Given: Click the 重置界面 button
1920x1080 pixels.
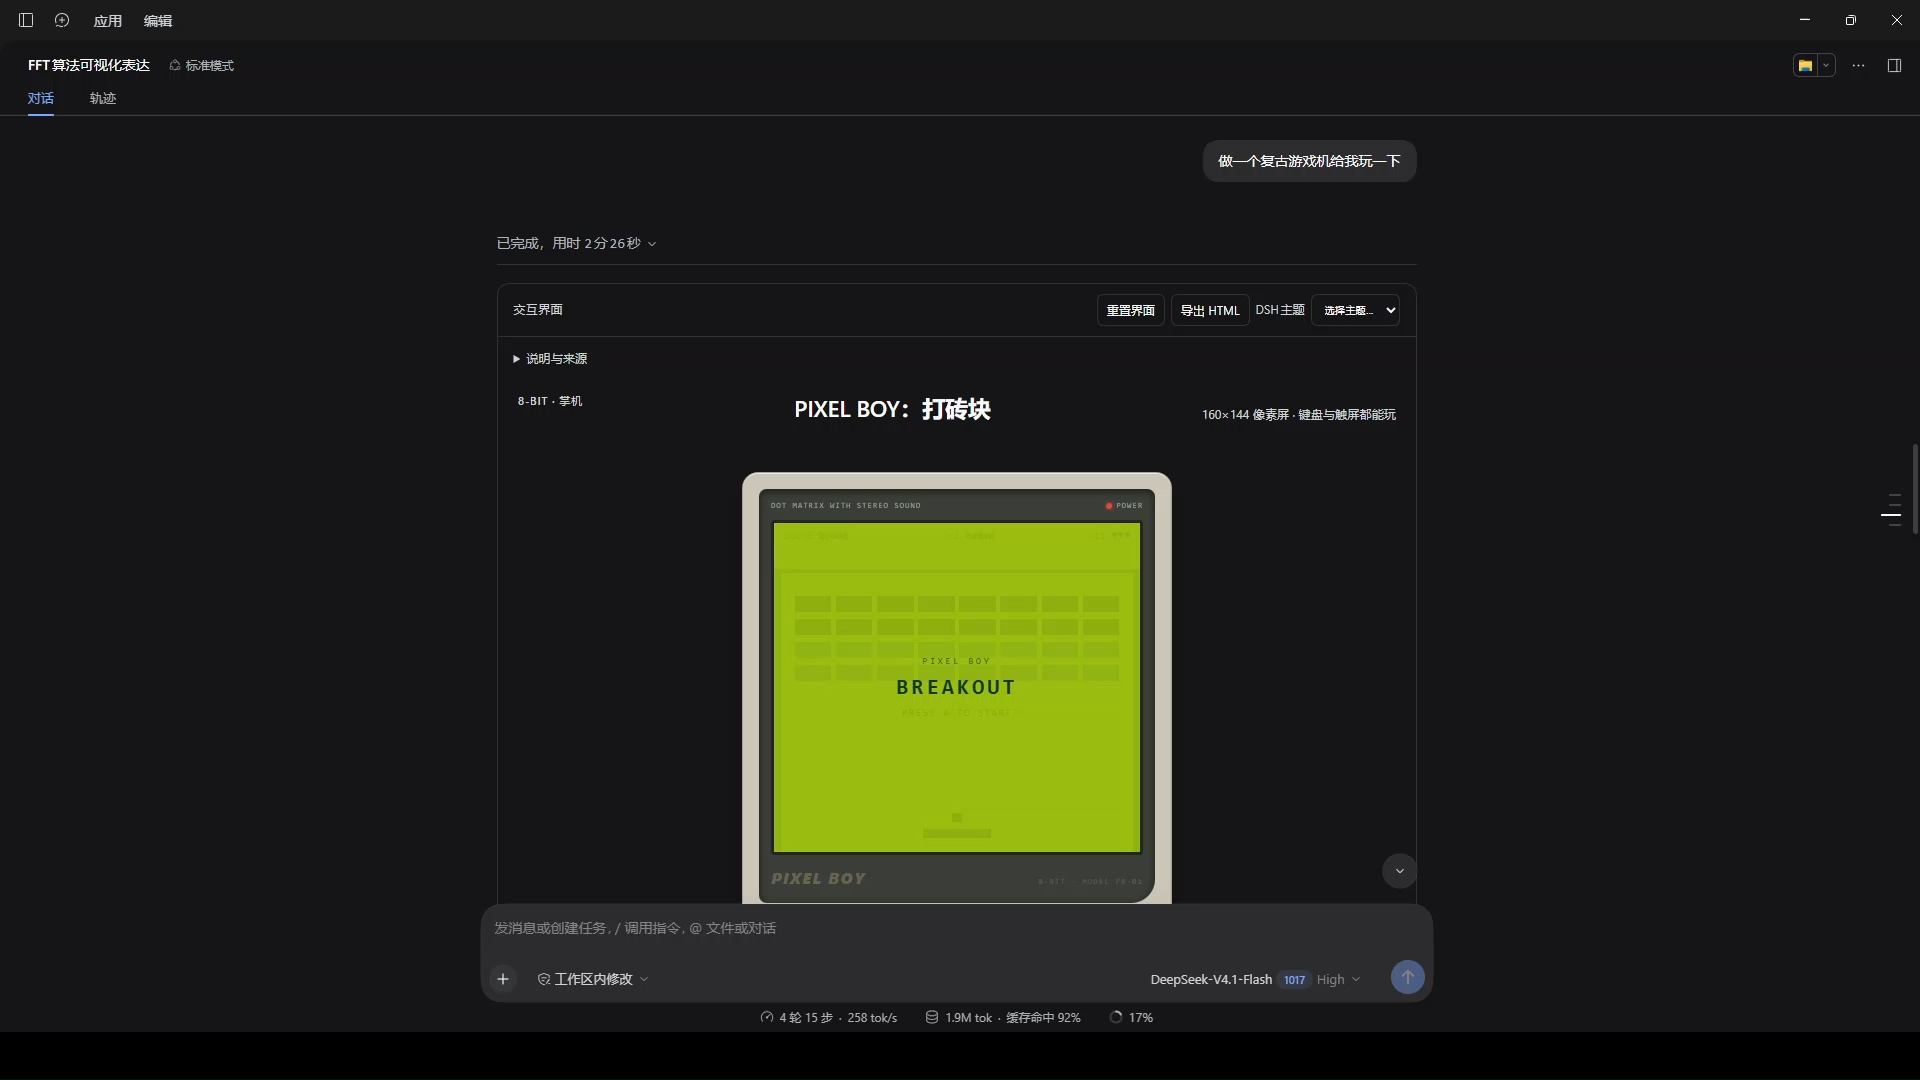Looking at the screenshot, I should click(1130, 310).
